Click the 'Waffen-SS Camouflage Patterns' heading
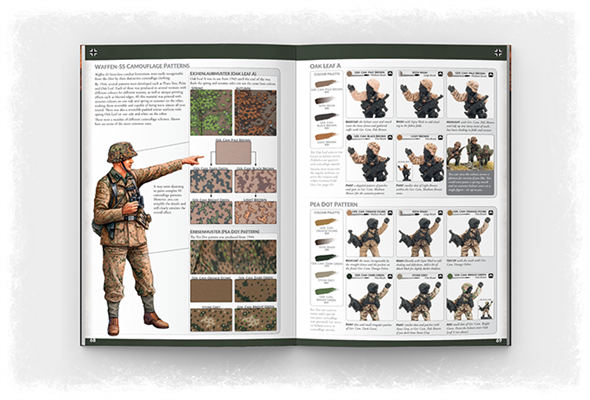 (x=142, y=66)
